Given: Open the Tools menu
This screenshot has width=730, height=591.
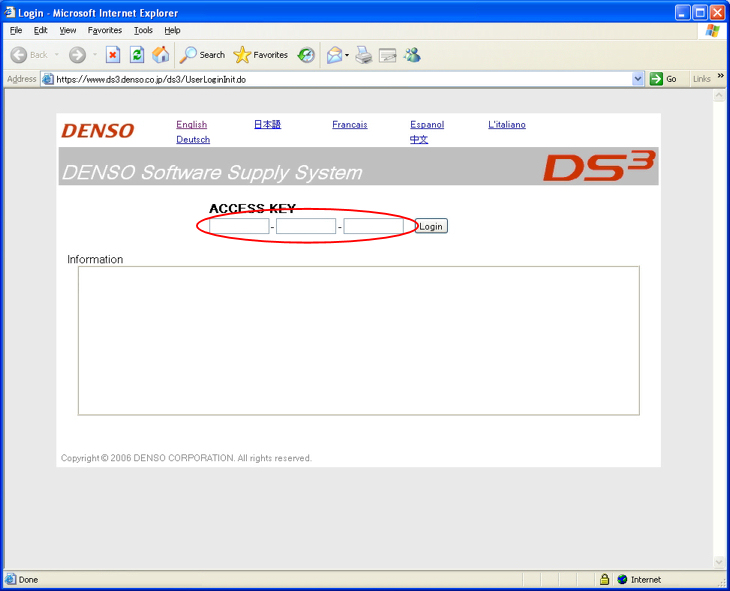Looking at the screenshot, I should (143, 30).
